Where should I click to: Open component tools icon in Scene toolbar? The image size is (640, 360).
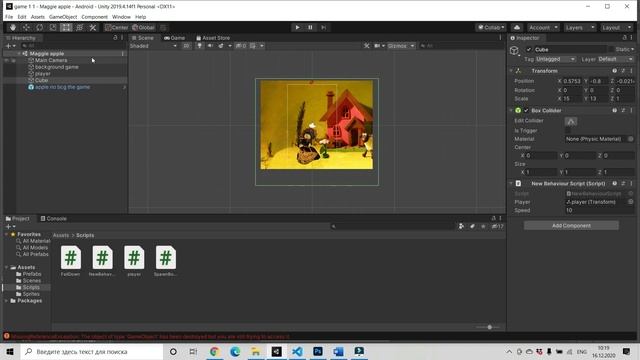click(367, 46)
